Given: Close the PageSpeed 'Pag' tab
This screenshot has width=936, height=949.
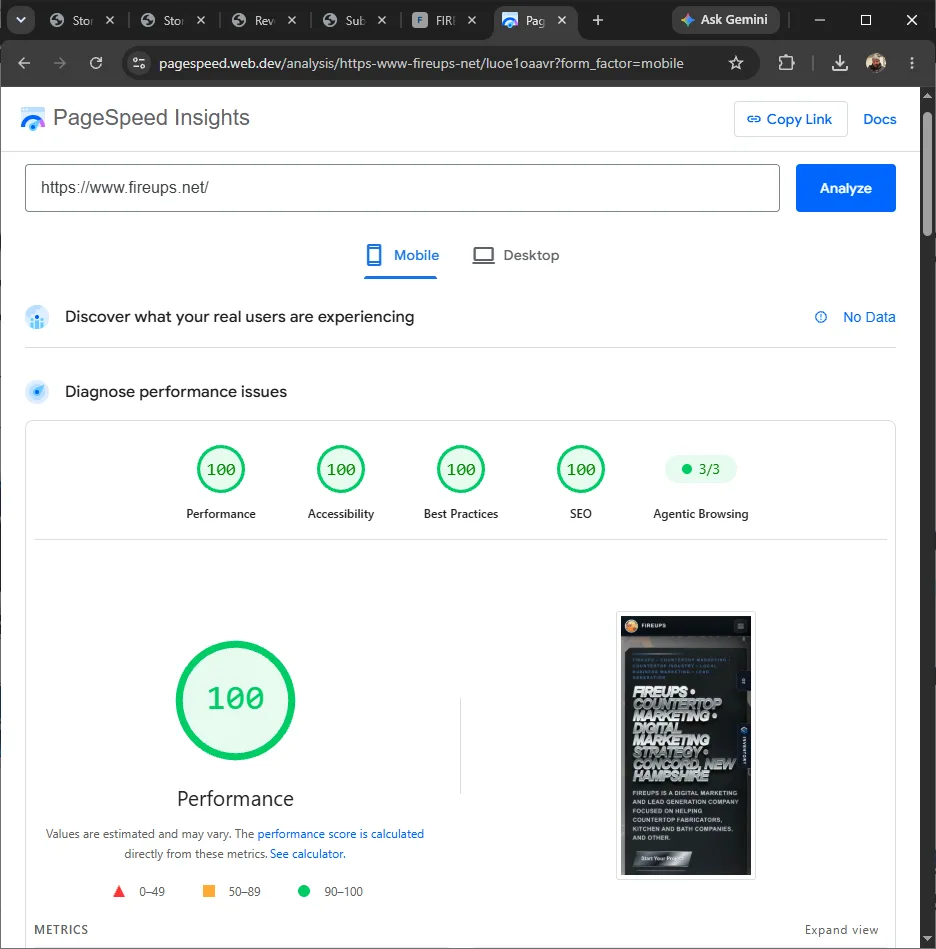Looking at the screenshot, I should pos(562,20).
